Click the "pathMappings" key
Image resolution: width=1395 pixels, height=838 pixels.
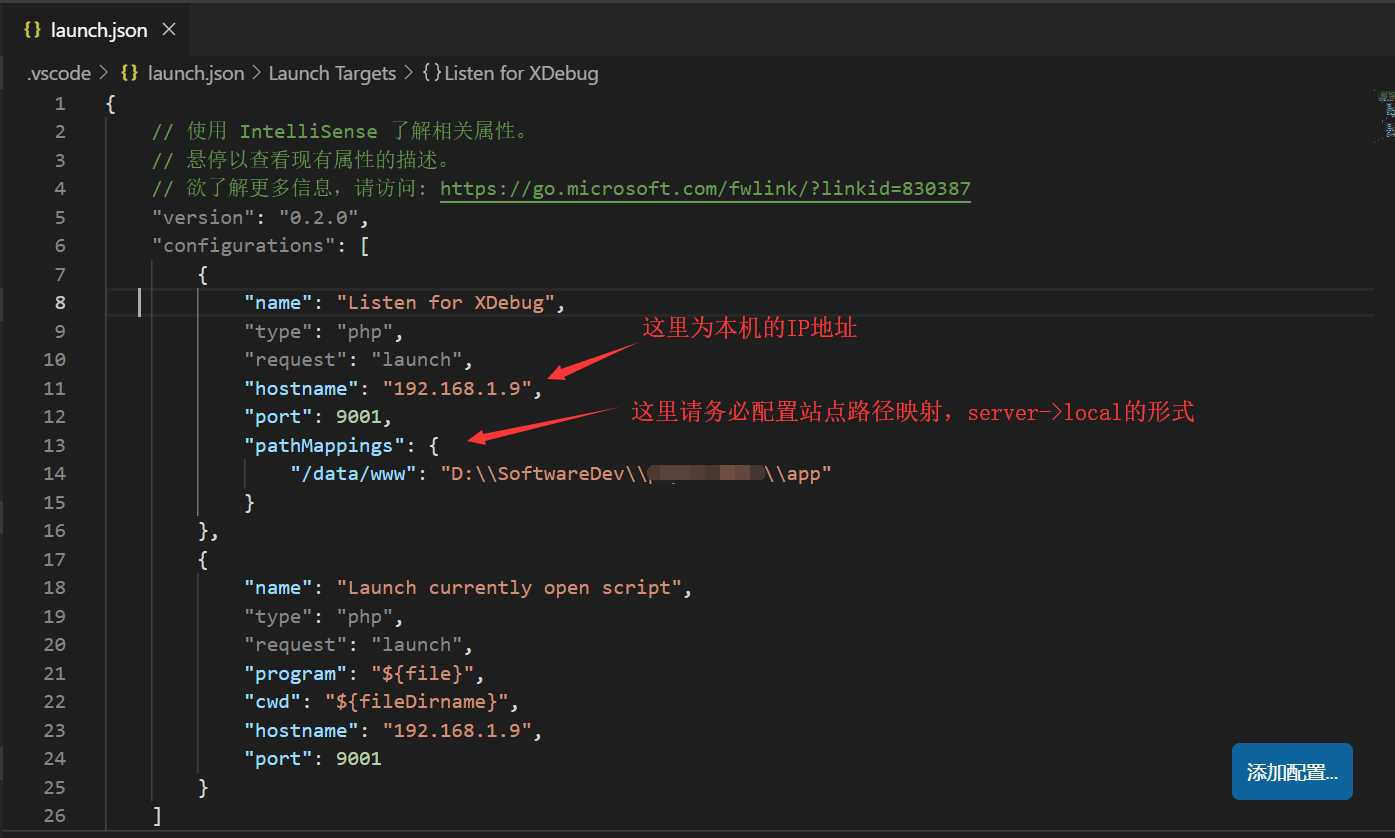click(x=325, y=445)
